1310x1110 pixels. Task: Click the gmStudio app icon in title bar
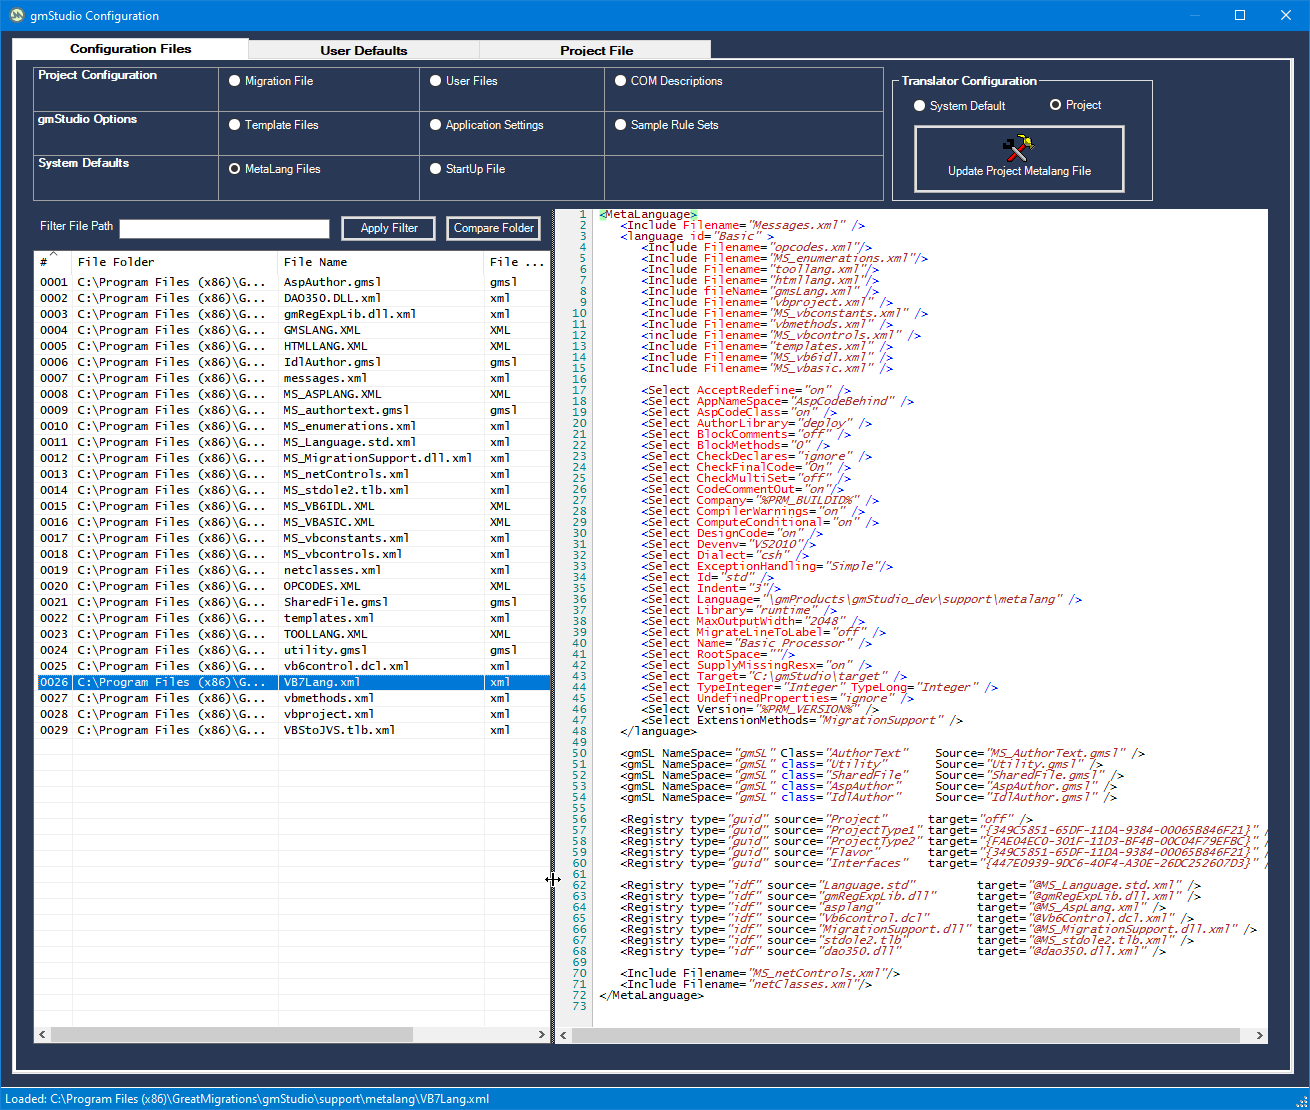point(16,15)
